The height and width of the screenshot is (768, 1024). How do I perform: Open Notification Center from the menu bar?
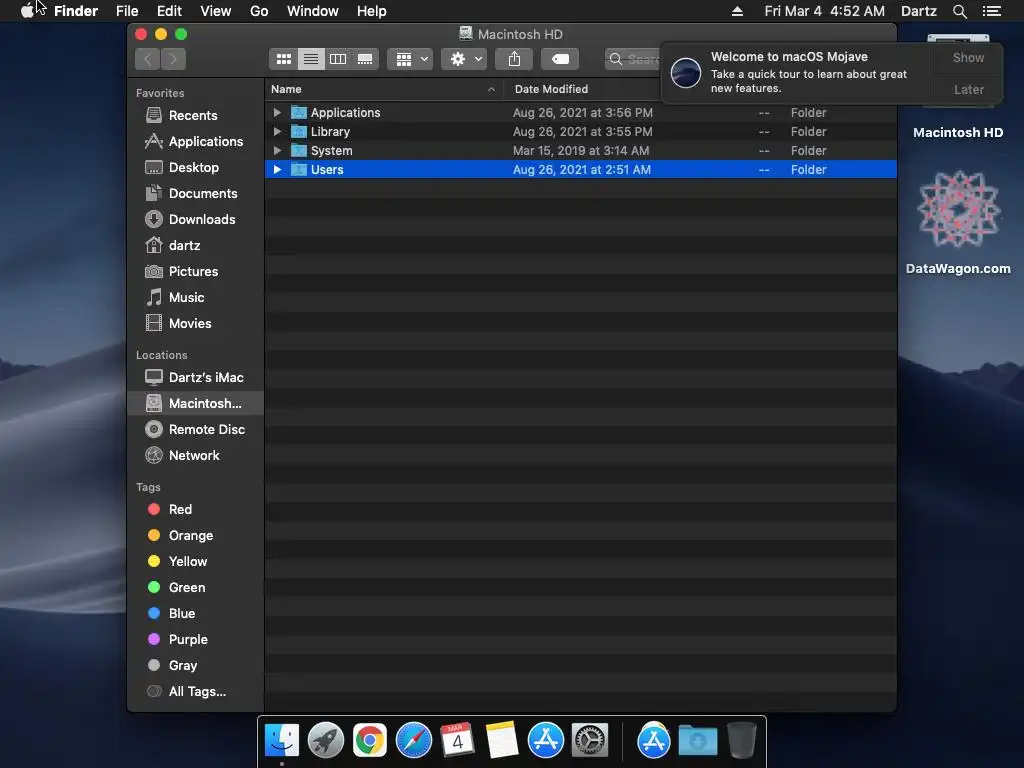[992, 11]
